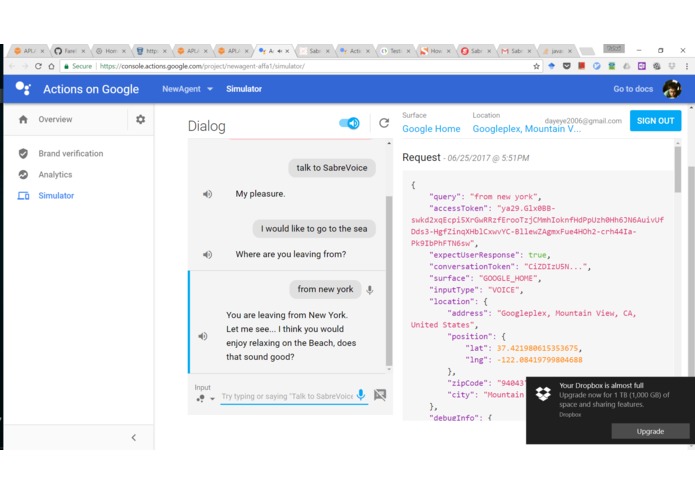The image size is (695, 494).
Task: Select Simulator in the sidebar
Action: click(56, 195)
